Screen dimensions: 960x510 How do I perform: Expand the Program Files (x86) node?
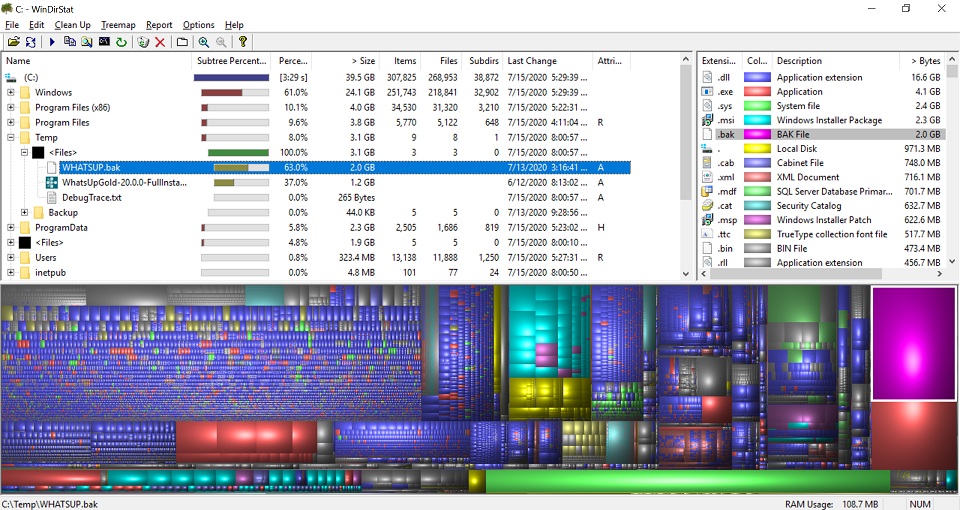(x=10, y=107)
